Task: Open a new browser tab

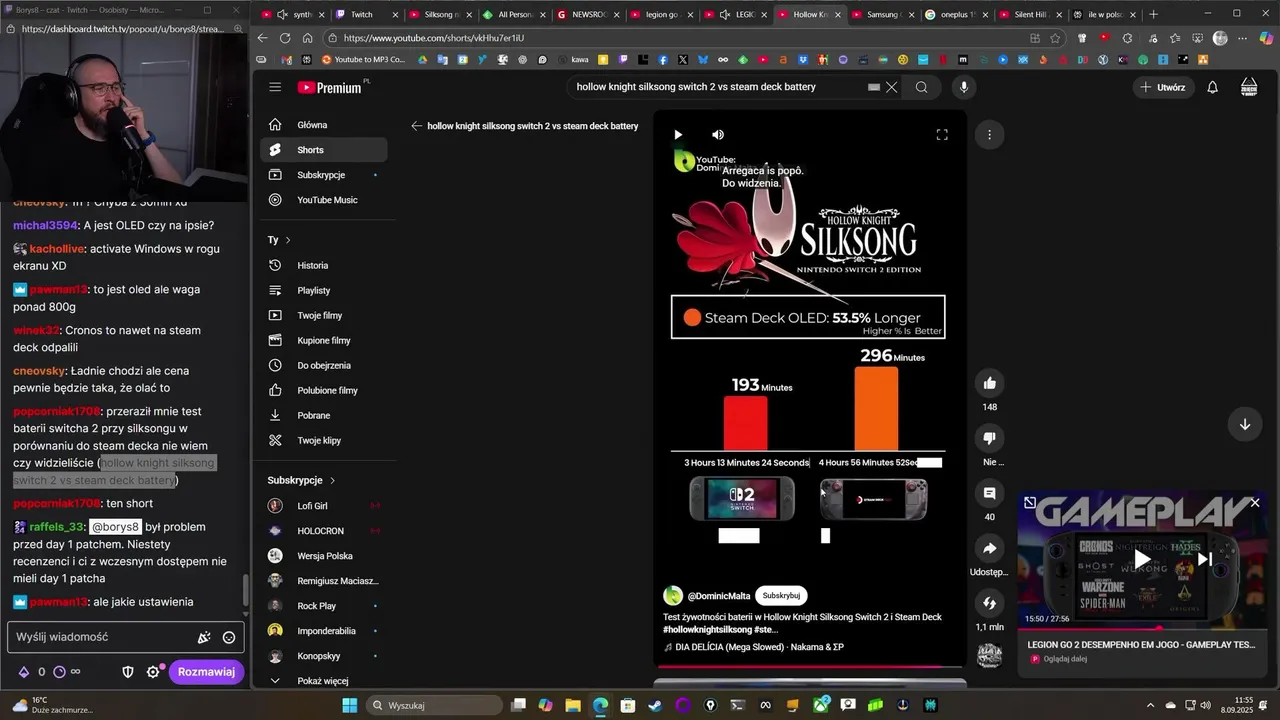Action: [1153, 14]
